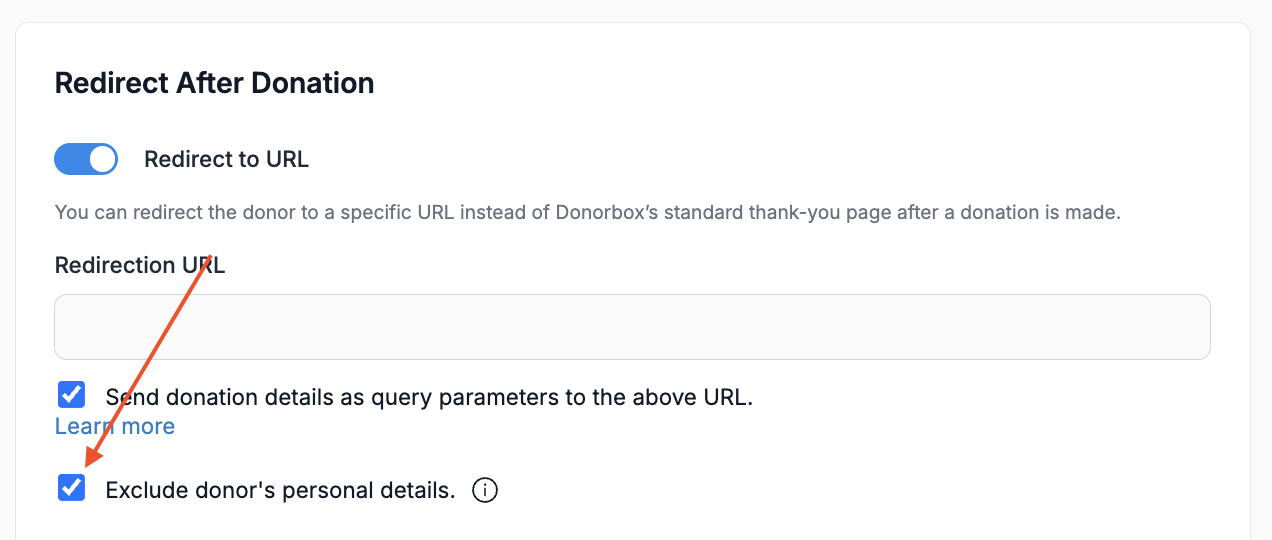Click the white knob of the redirect switch
The image size is (1272, 540).
(102, 159)
